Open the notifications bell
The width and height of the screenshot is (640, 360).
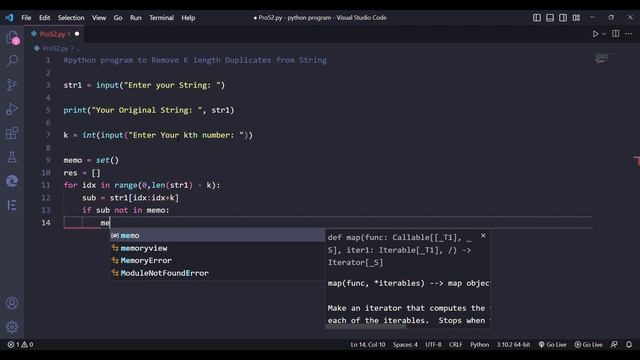(x=629, y=344)
